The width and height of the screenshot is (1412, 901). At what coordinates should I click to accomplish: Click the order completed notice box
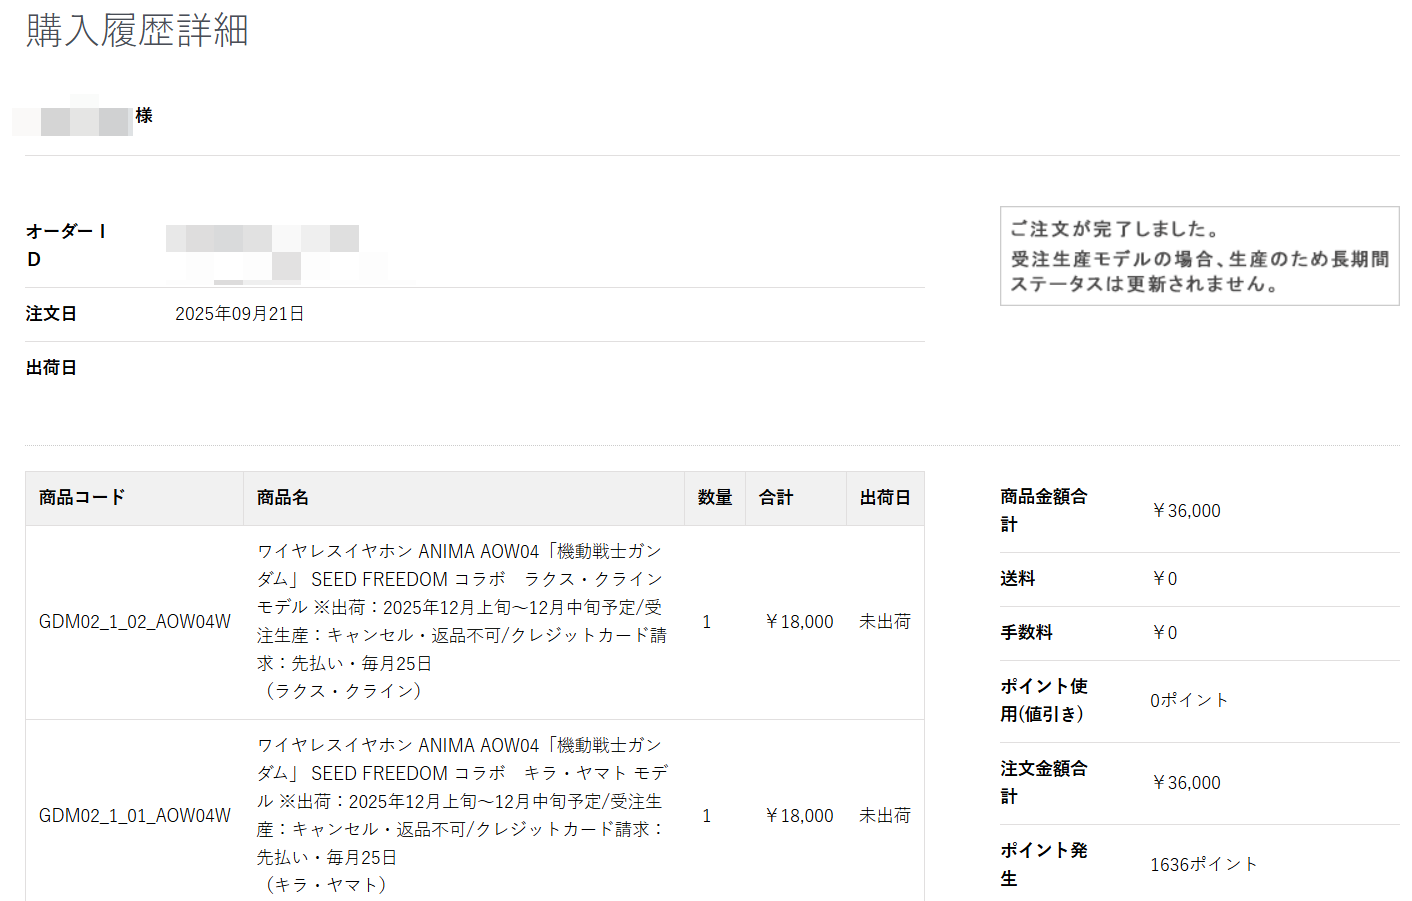1199,256
